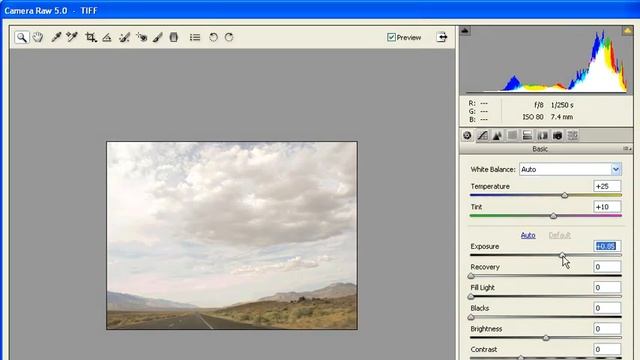Switch to the HSL / Grayscale tab

point(512,136)
